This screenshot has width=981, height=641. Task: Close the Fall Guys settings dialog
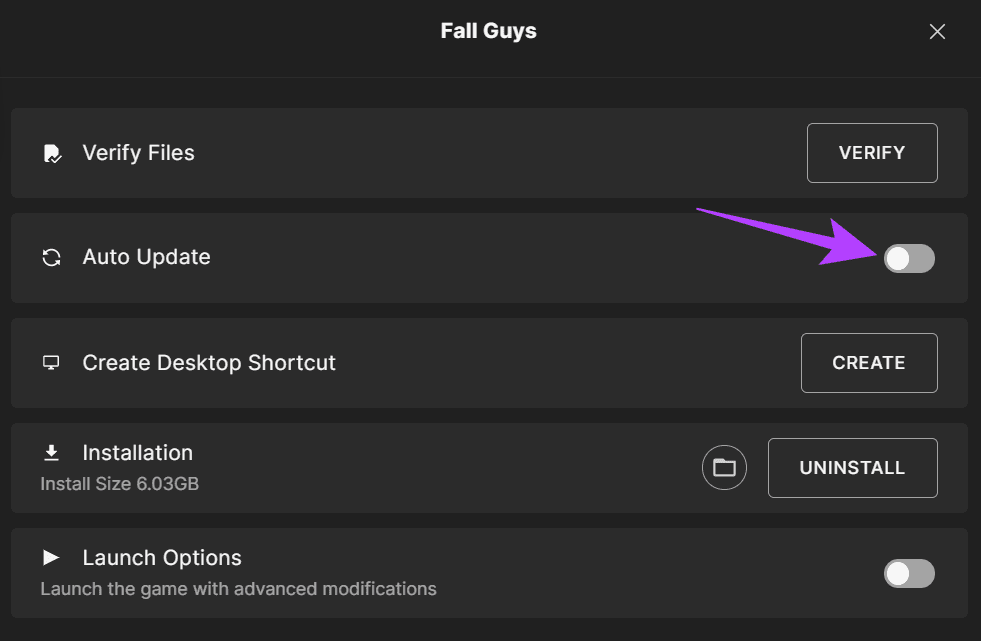937,32
